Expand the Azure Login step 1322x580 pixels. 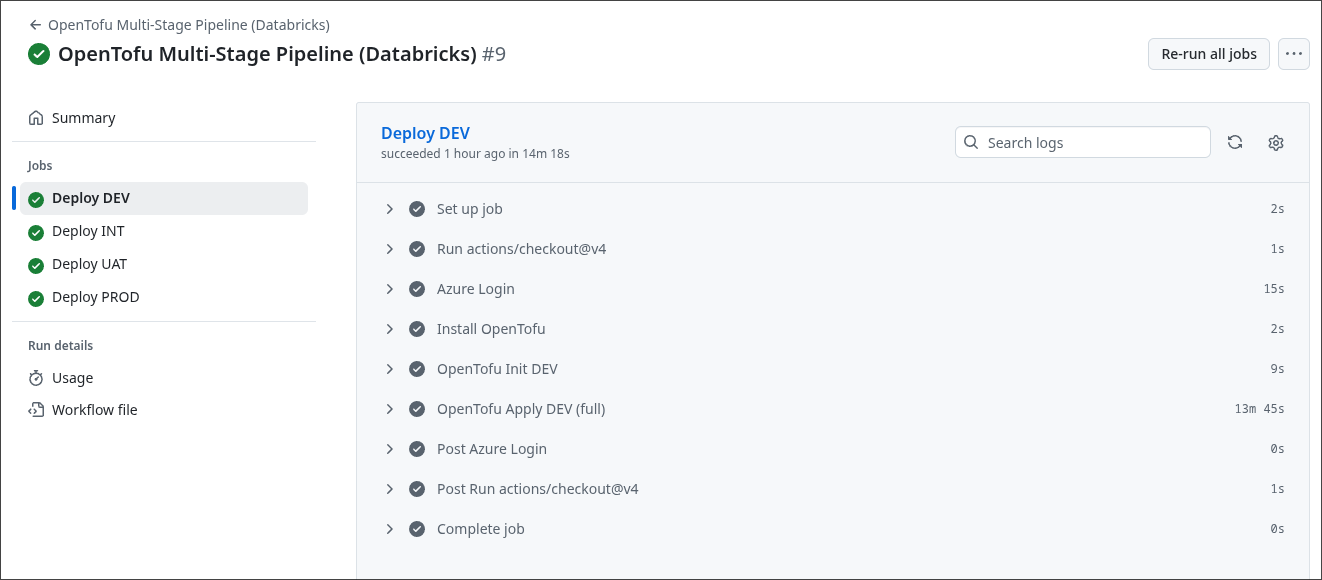pyautogui.click(x=390, y=289)
